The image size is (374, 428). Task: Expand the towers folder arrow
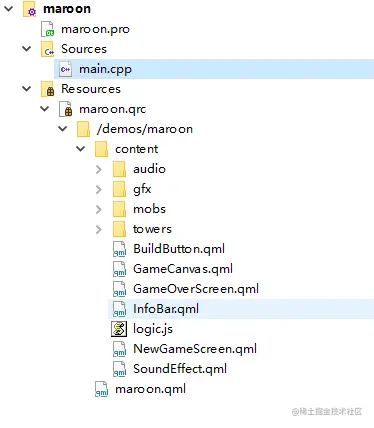click(99, 229)
